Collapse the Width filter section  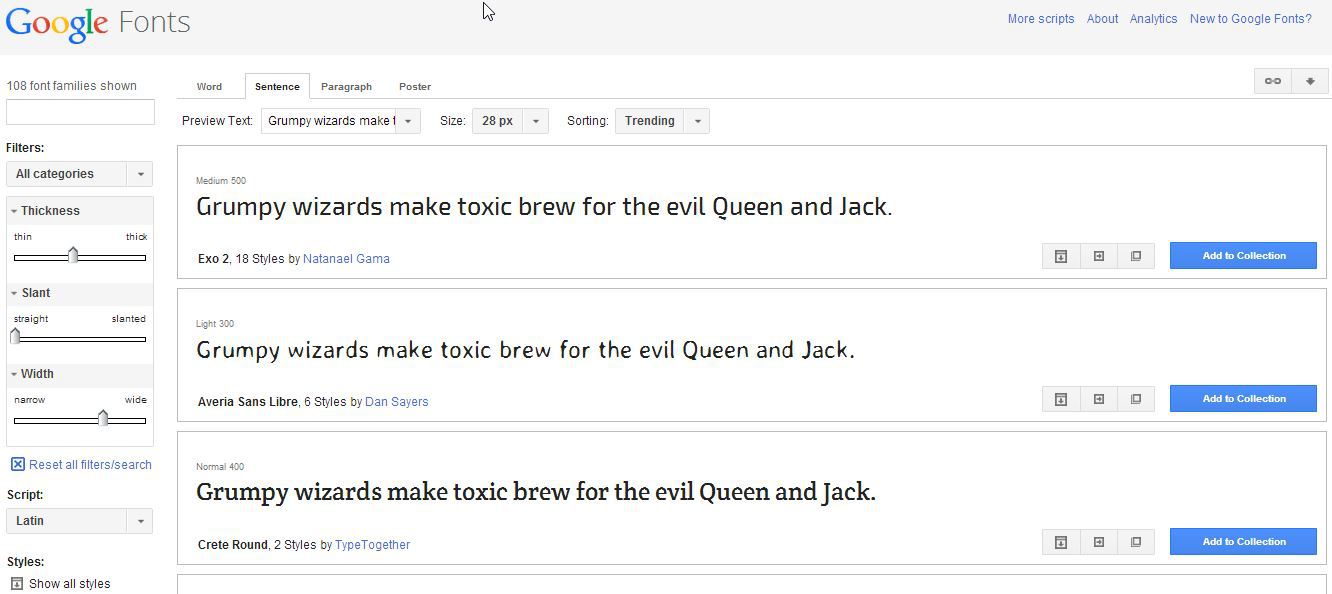80,374
